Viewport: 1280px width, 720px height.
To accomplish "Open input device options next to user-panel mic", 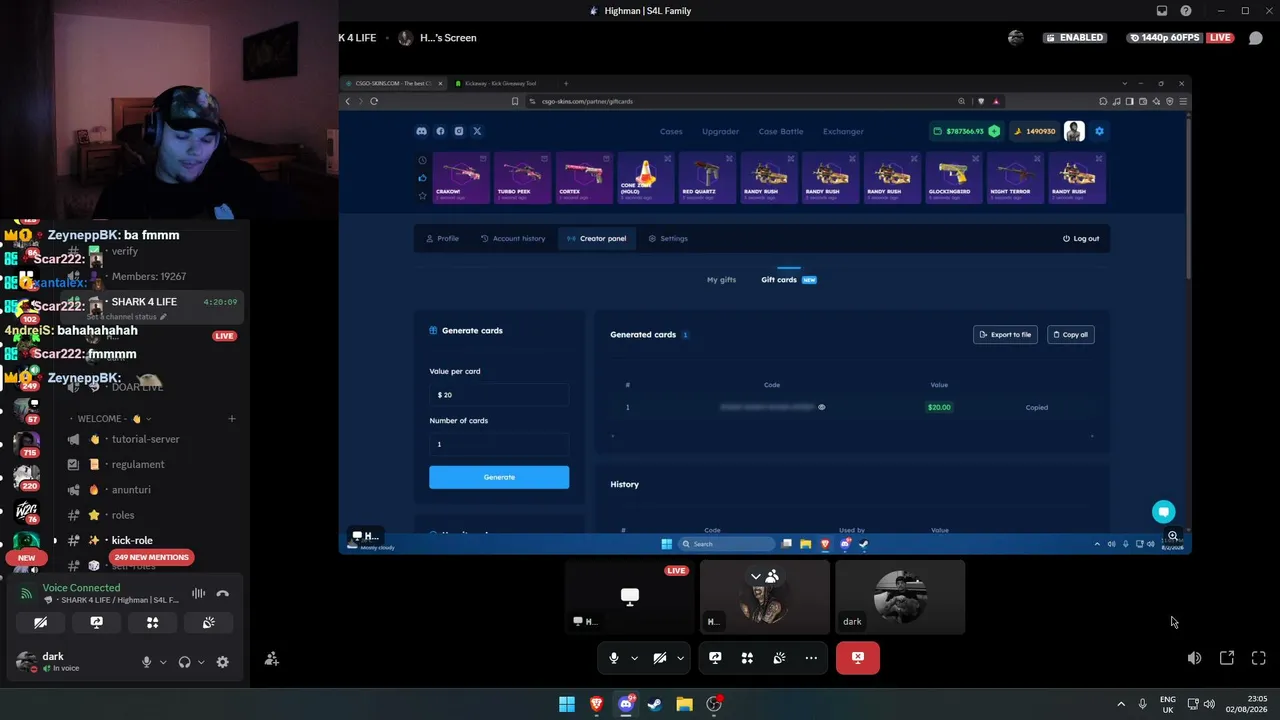I will point(162,662).
